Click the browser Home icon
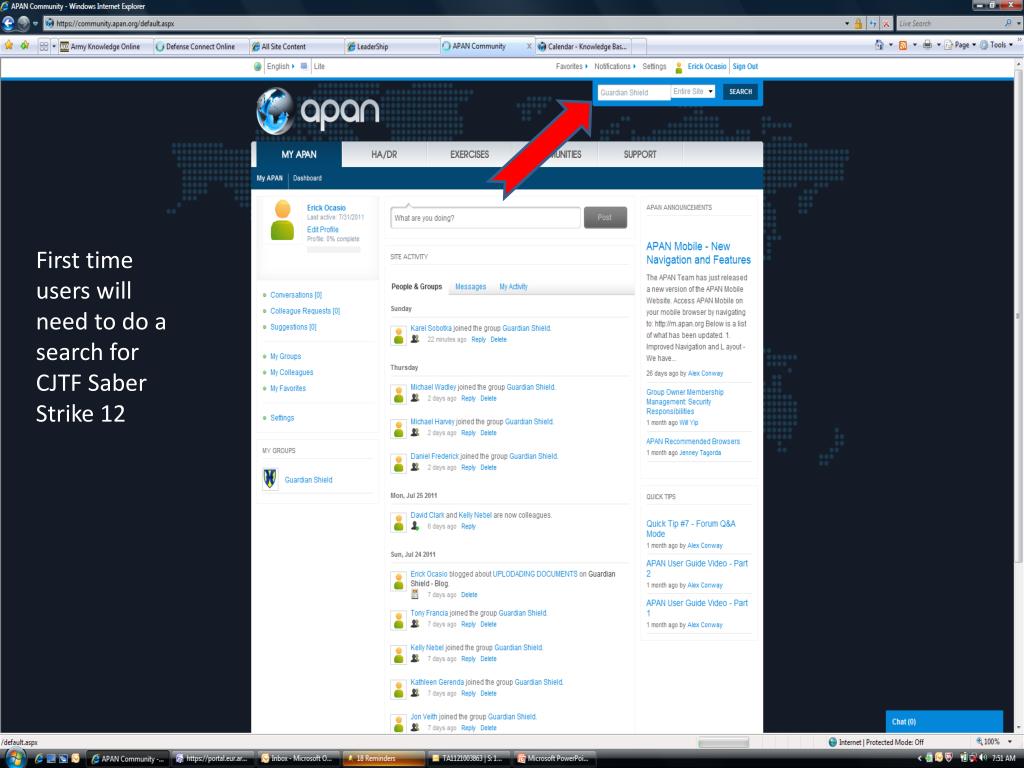Image resolution: width=1024 pixels, height=768 pixels. coord(879,45)
